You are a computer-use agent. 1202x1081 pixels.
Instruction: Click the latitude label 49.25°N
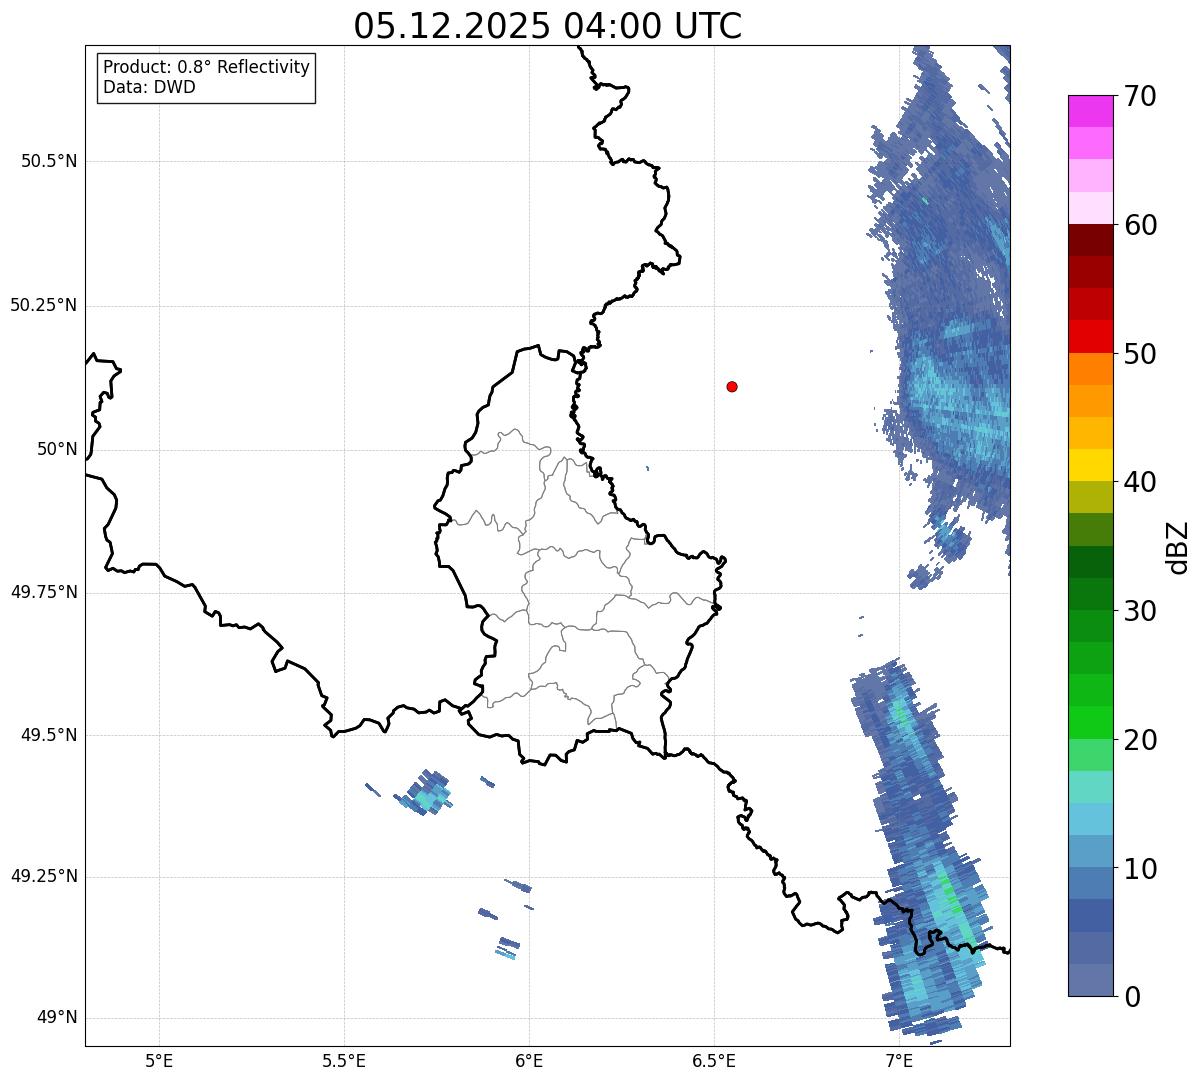44,876
